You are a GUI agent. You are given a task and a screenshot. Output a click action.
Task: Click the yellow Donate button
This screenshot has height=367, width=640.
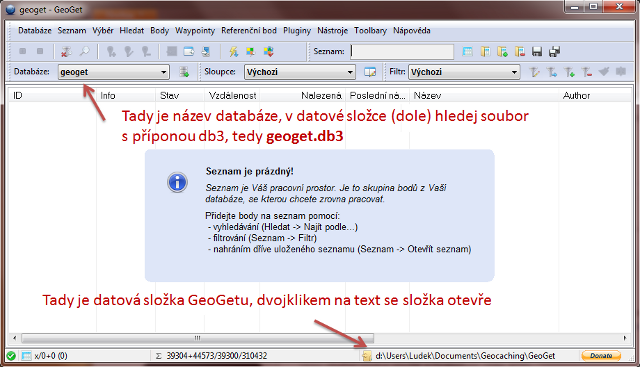coord(601,356)
